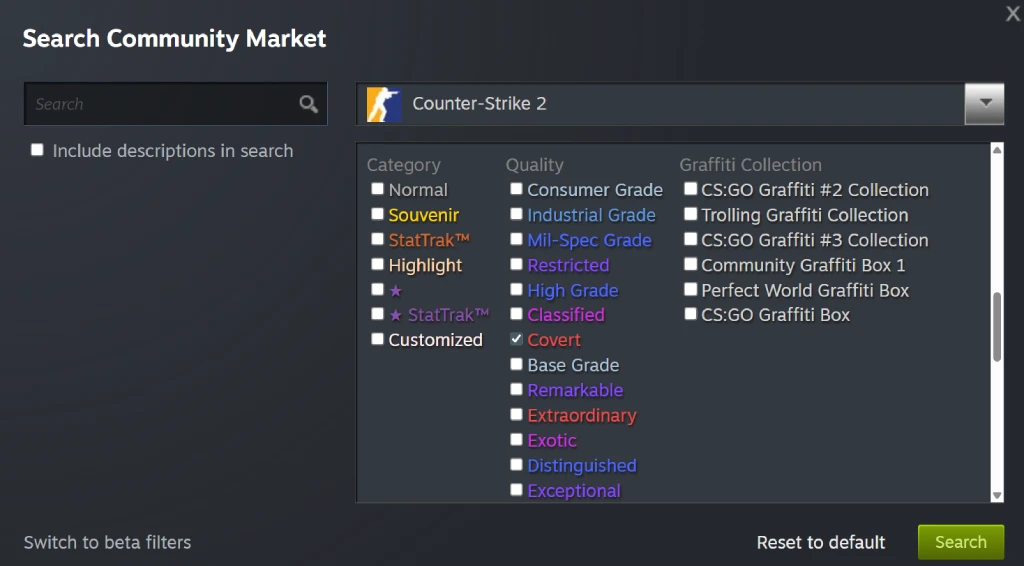Open the game selection dropdown arrow

click(x=984, y=104)
